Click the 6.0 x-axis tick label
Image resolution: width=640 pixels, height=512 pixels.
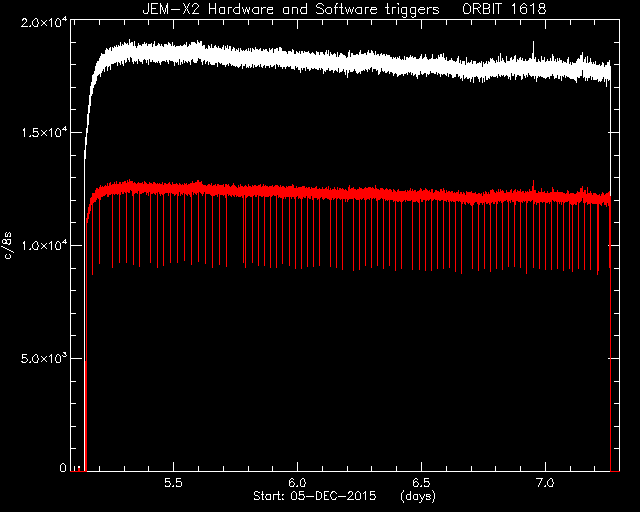coord(297,483)
